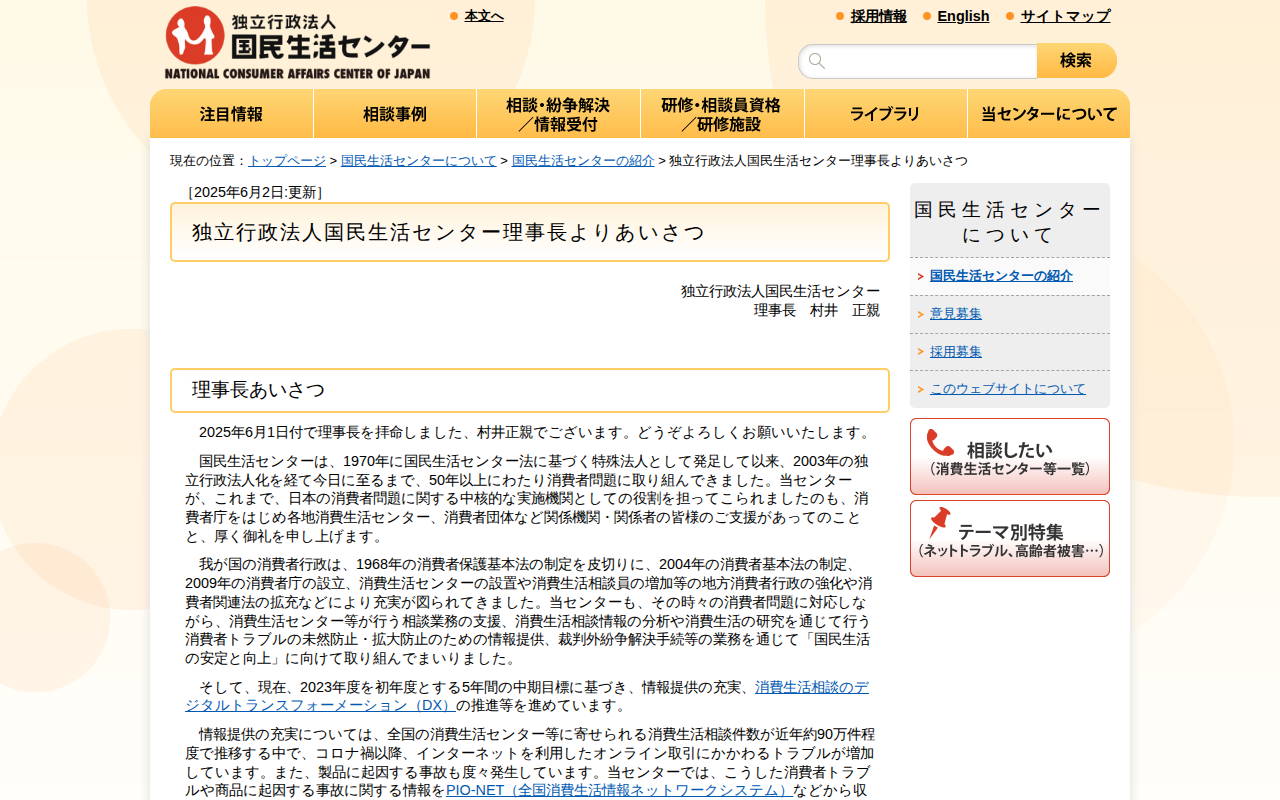Open the 消費生活相談のデジタルトランスフォーメーション（DX） link
The image size is (1280, 800).
coord(527,696)
